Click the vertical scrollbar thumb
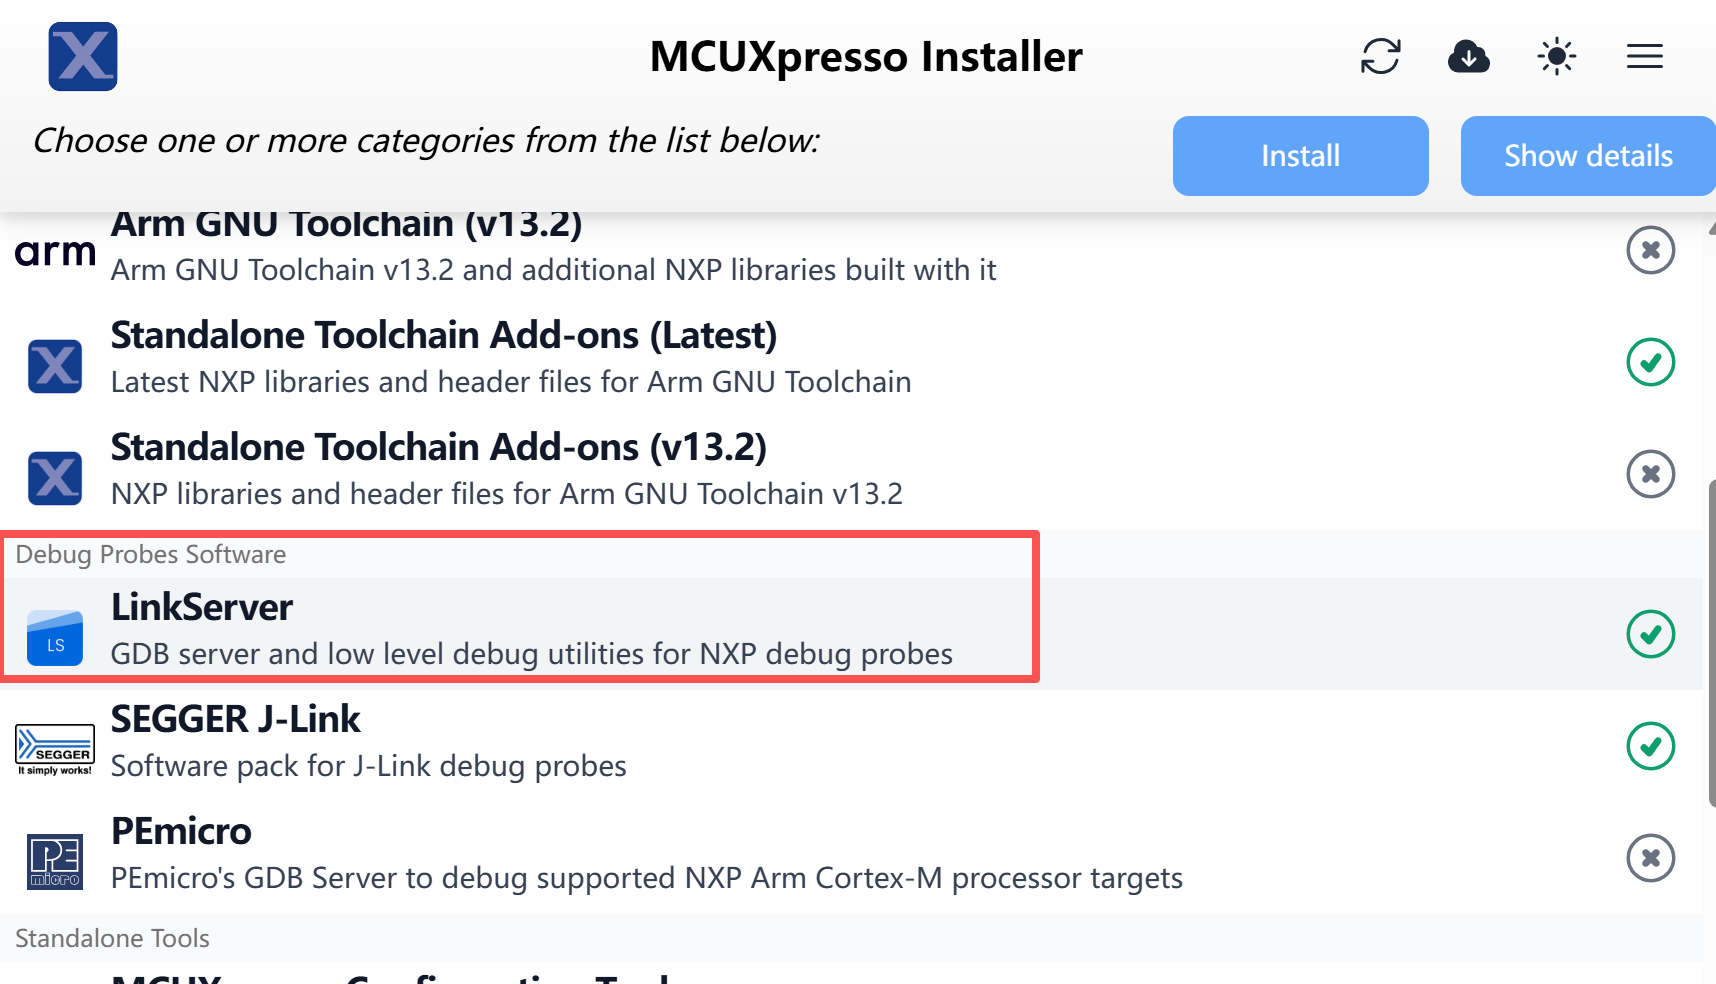 [x=1711, y=643]
